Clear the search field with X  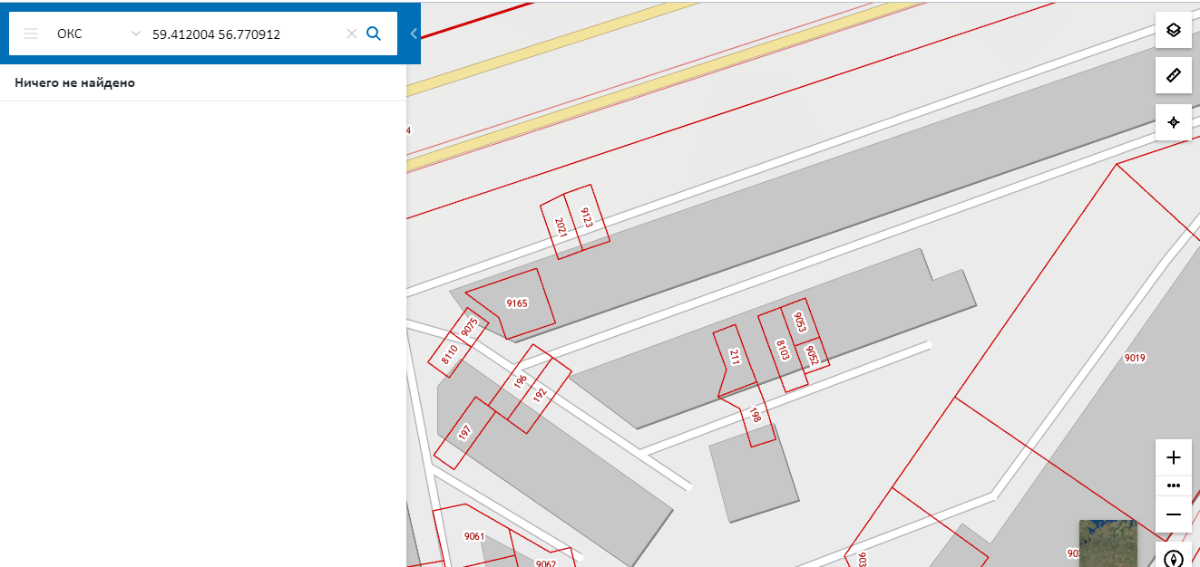(x=351, y=33)
